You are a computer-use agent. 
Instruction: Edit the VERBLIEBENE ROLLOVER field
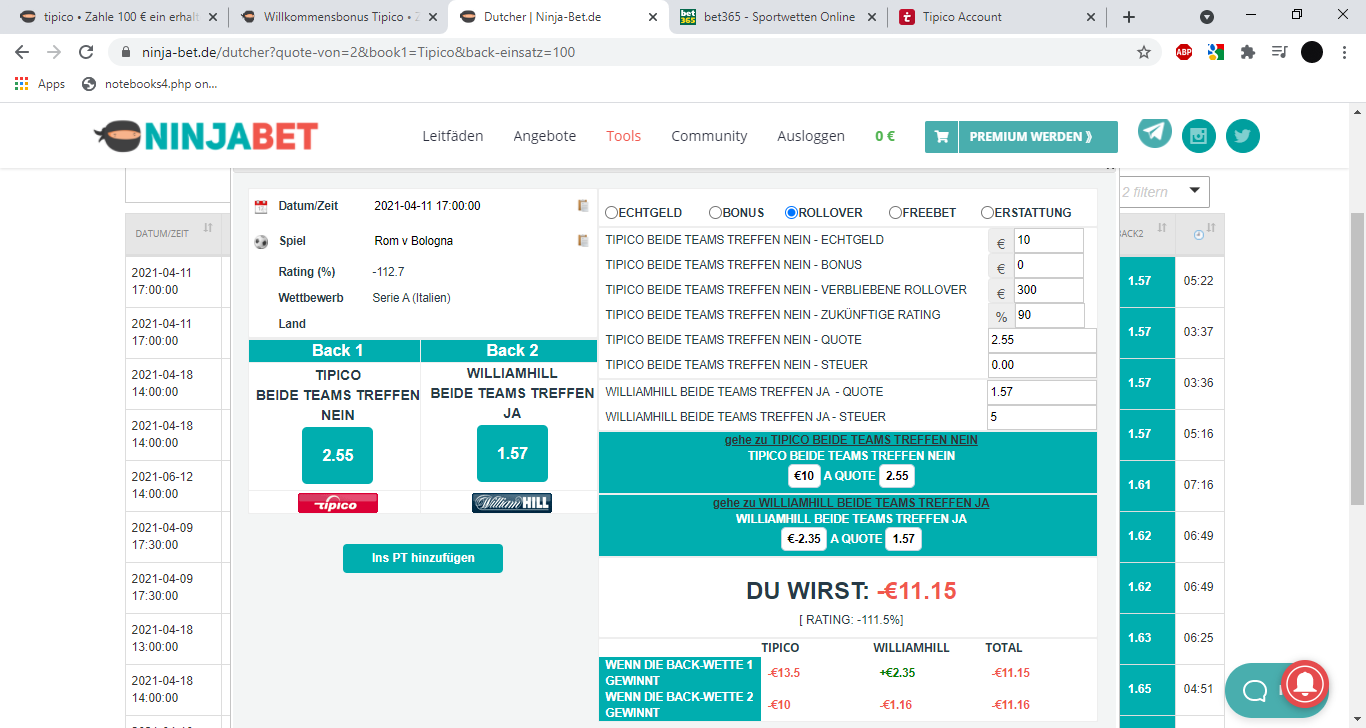click(x=1049, y=291)
